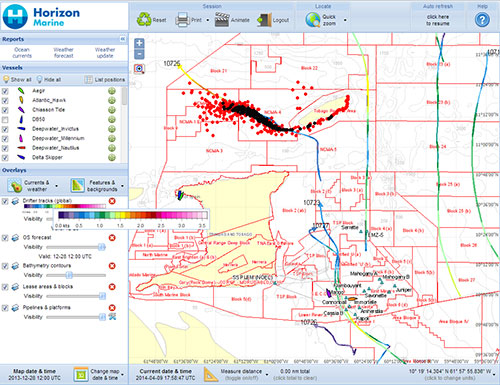This screenshot has width=500, height=385.
Task: Click the Change map date calendar icon
Action: click(x=80, y=374)
